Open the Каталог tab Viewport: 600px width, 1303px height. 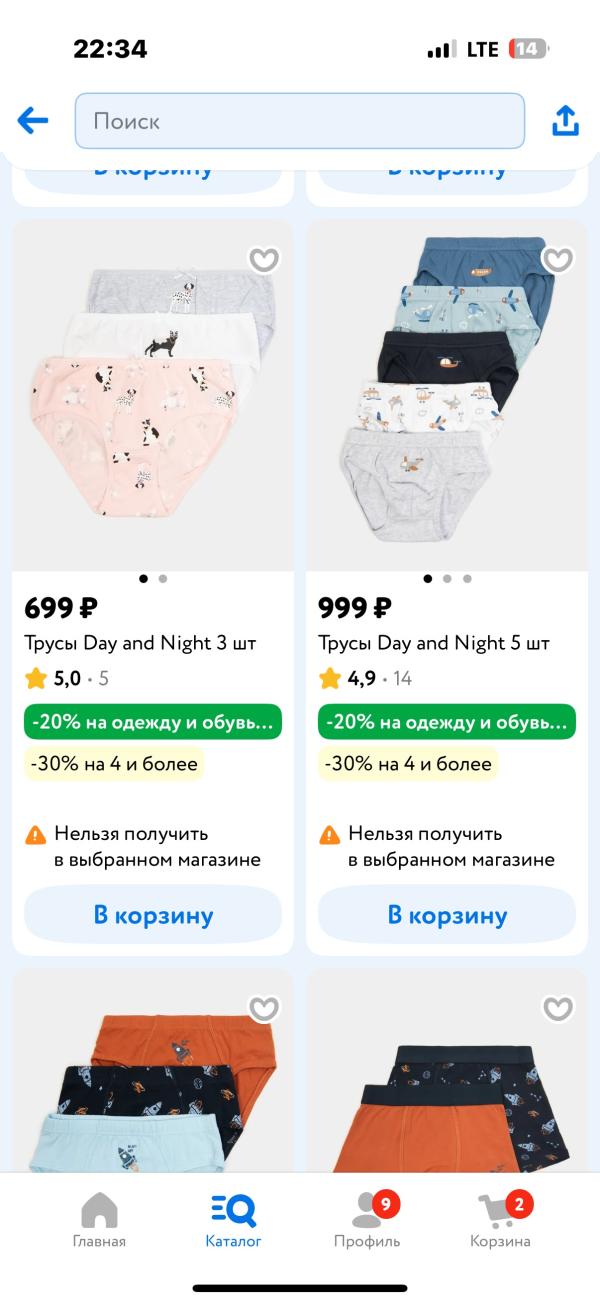234,1221
